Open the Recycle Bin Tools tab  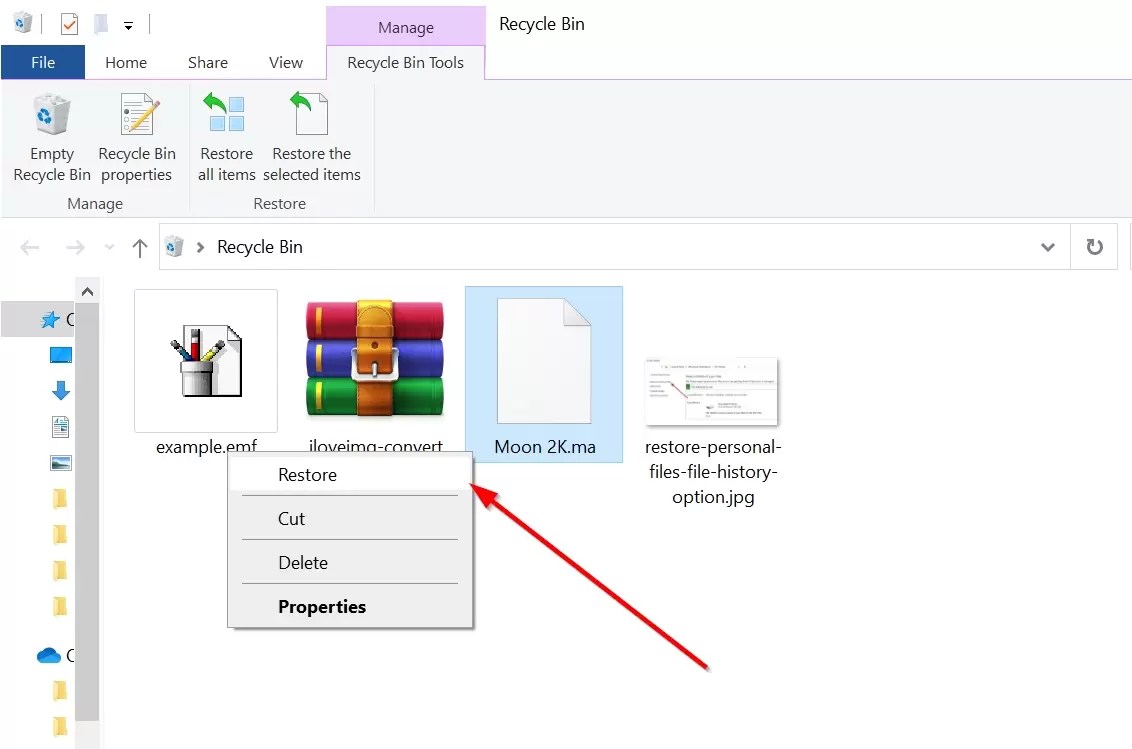(x=404, y=62)
